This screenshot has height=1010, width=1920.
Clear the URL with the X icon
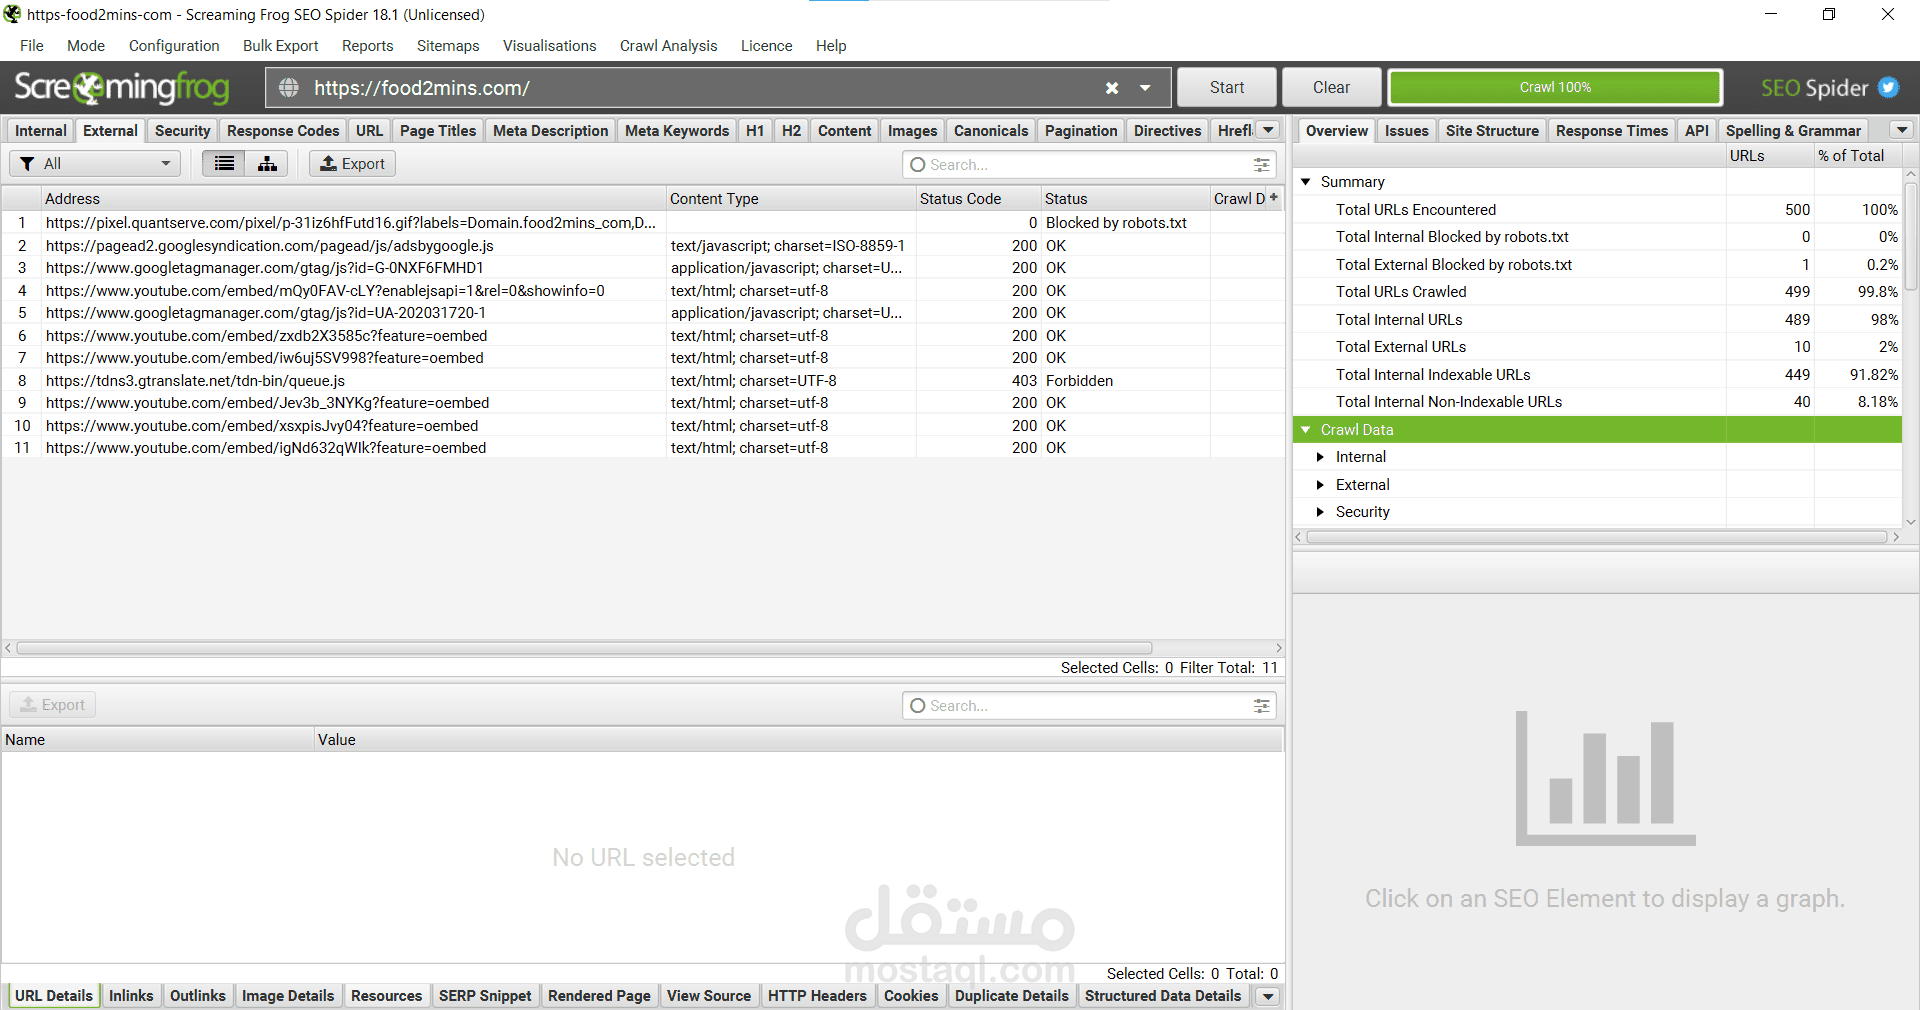(x=1112, y=88)
